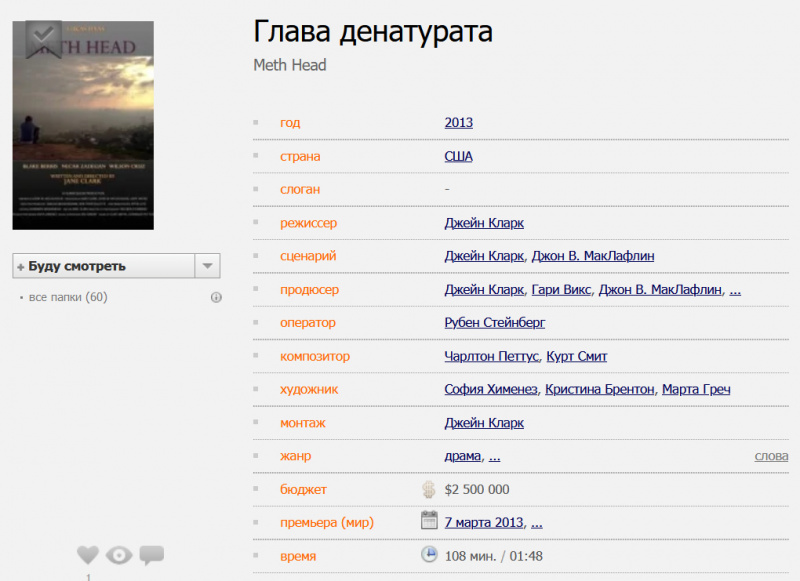Image resolution: width=800 pixels, height=581 pixels.
Task: Open все папки (60) folder list
Action: pyautogui.click(x=68, y=297)
